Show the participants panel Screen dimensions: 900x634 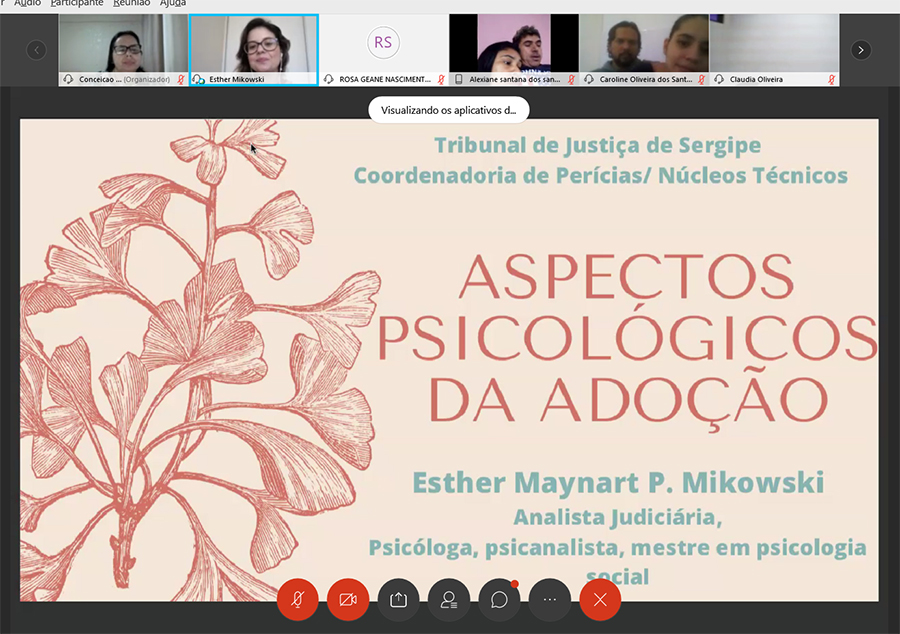(x=449, y=599)
